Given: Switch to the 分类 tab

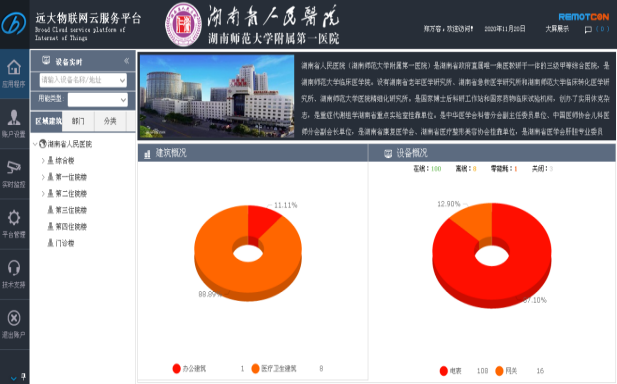Looking at the screenshot, I should pos(110,121).
